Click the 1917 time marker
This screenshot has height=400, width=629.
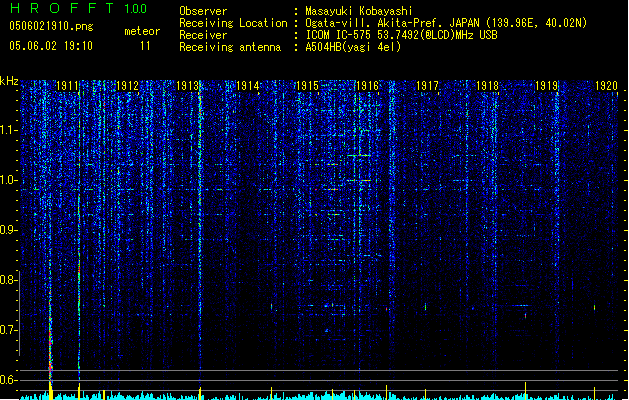point(427,86)
